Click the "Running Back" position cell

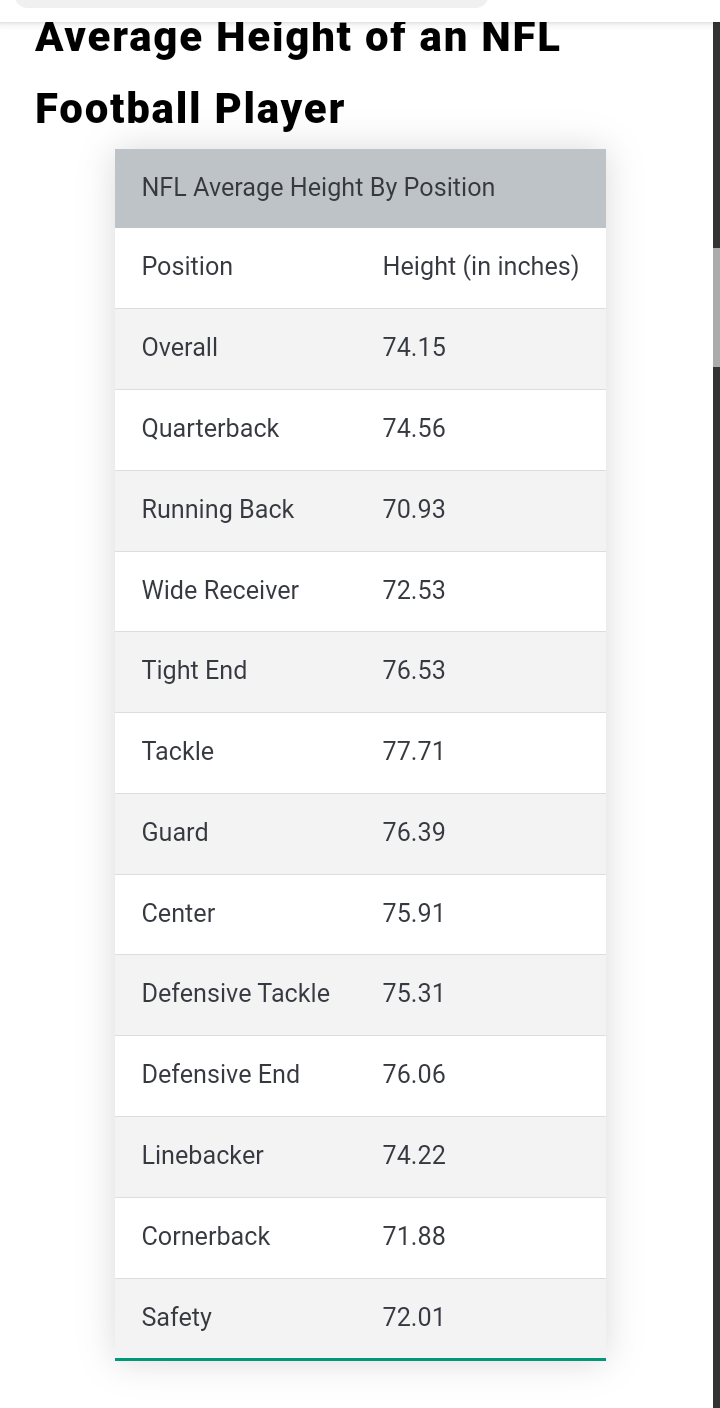click(x=218, y=510)
